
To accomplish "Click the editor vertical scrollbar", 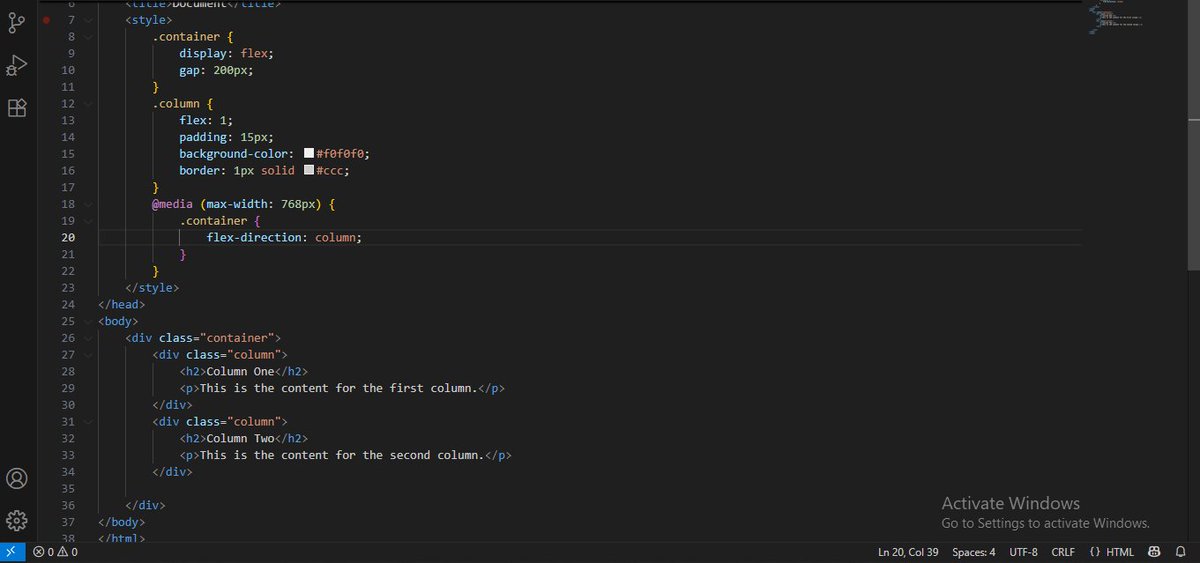I will coord(1192,135).
